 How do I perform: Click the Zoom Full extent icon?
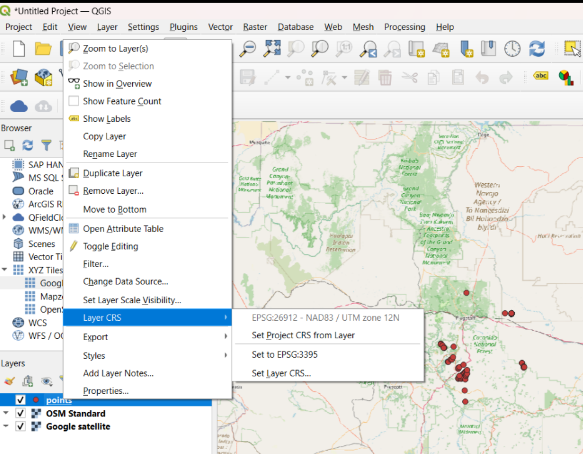pyautogui.click(x=272, y=49)
